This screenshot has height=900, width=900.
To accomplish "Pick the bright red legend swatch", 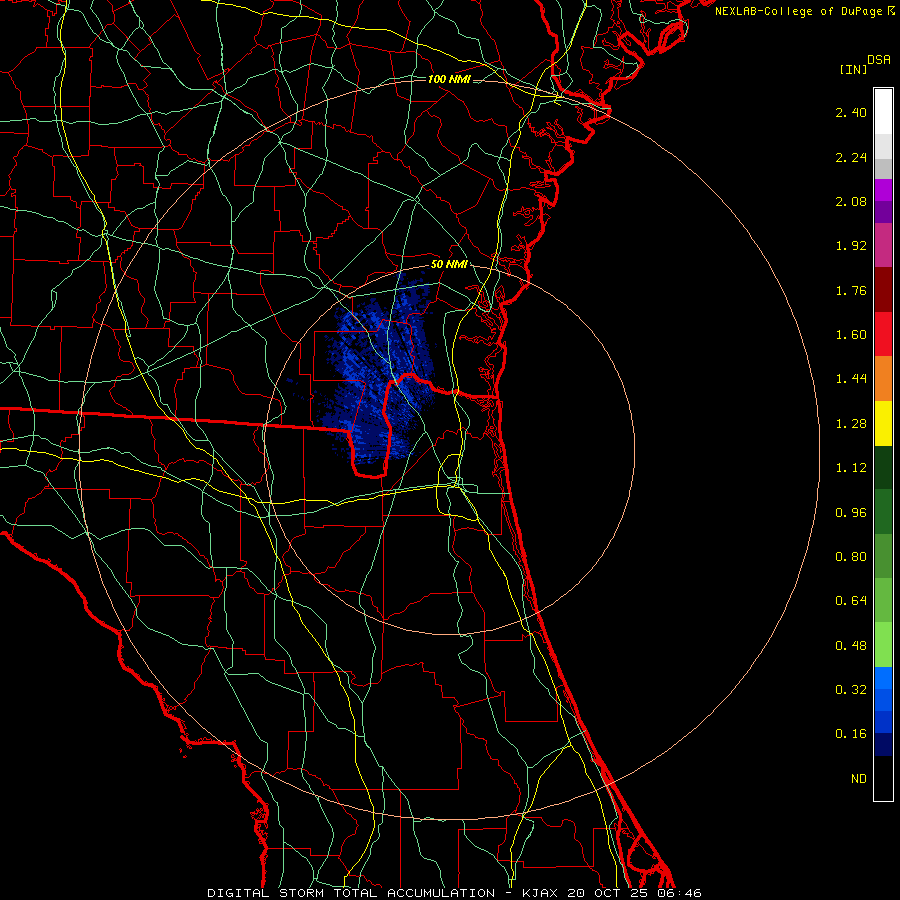I will click(883, 334).
